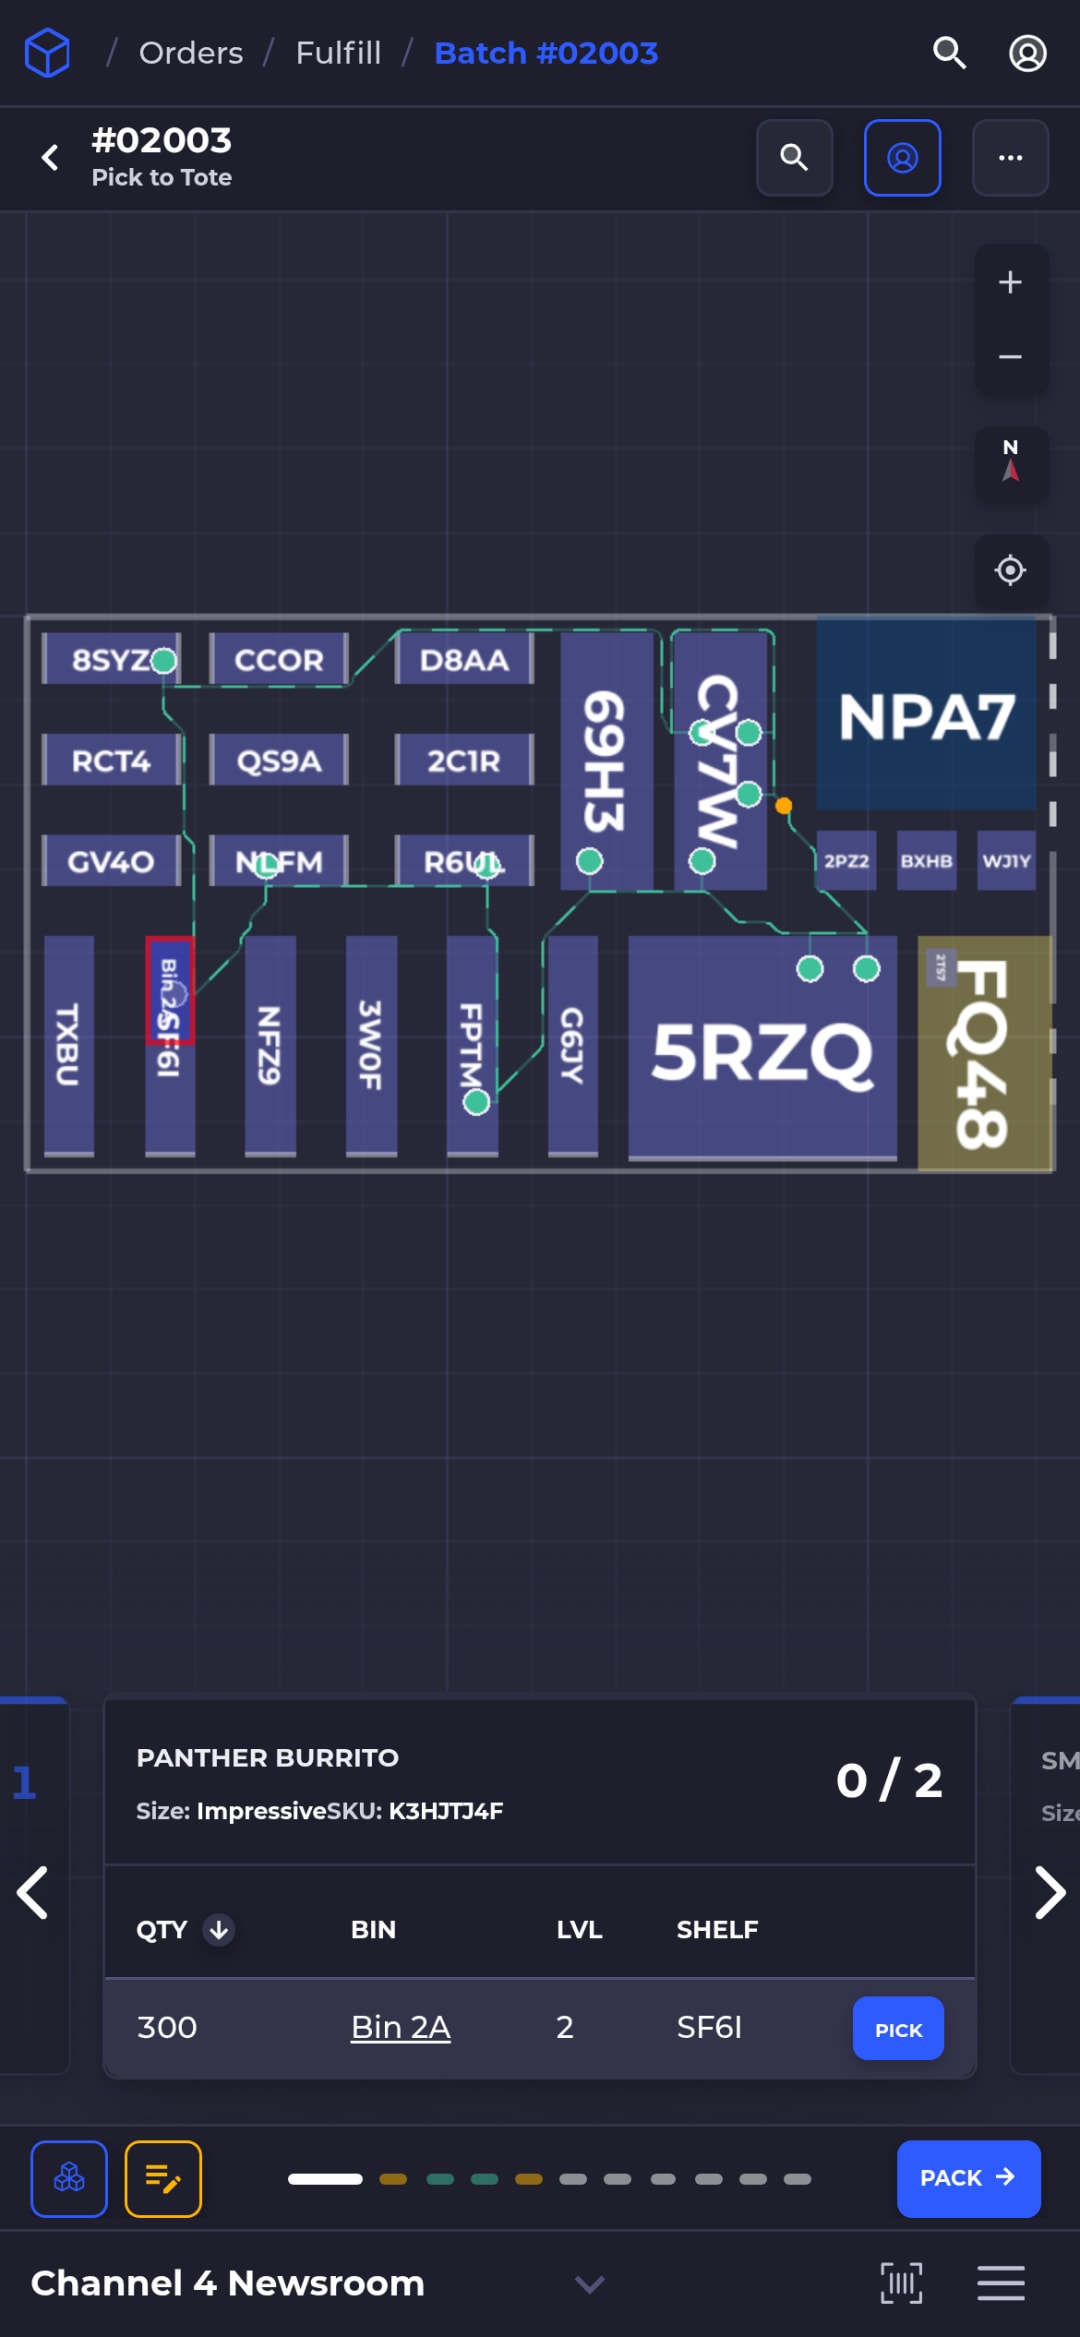Image resolution: width=1080 pixels, height=2337 pixels.
Task: Select shelf 69H3 on the map
Action: pos(606,761)
